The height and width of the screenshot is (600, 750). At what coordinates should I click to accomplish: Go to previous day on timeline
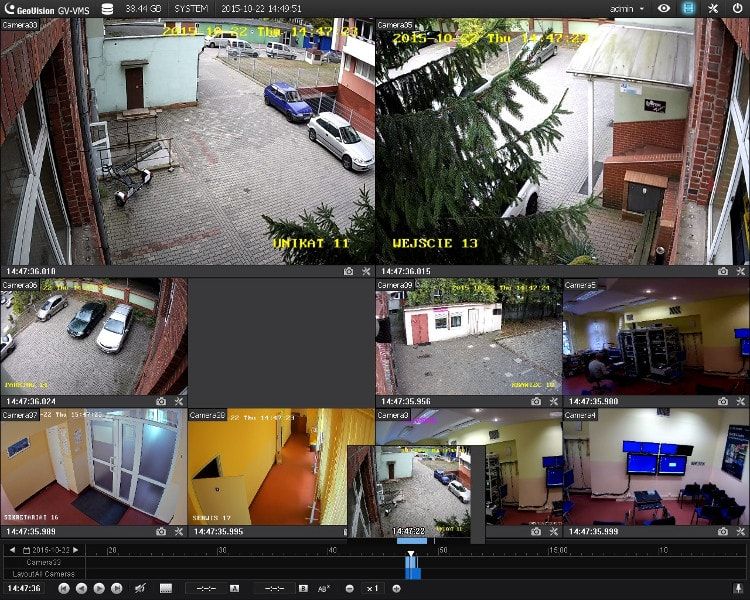point(12,550)
